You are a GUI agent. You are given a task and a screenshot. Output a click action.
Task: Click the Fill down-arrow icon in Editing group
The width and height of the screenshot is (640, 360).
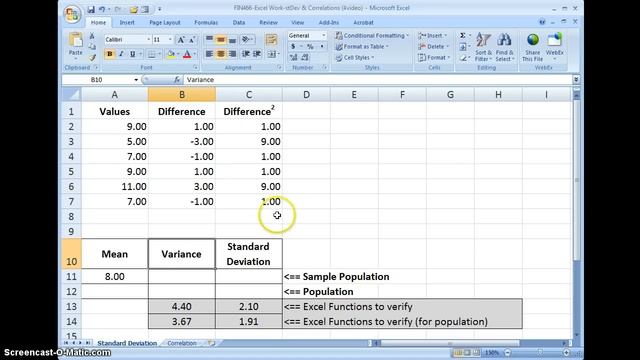tap(462, 47)
